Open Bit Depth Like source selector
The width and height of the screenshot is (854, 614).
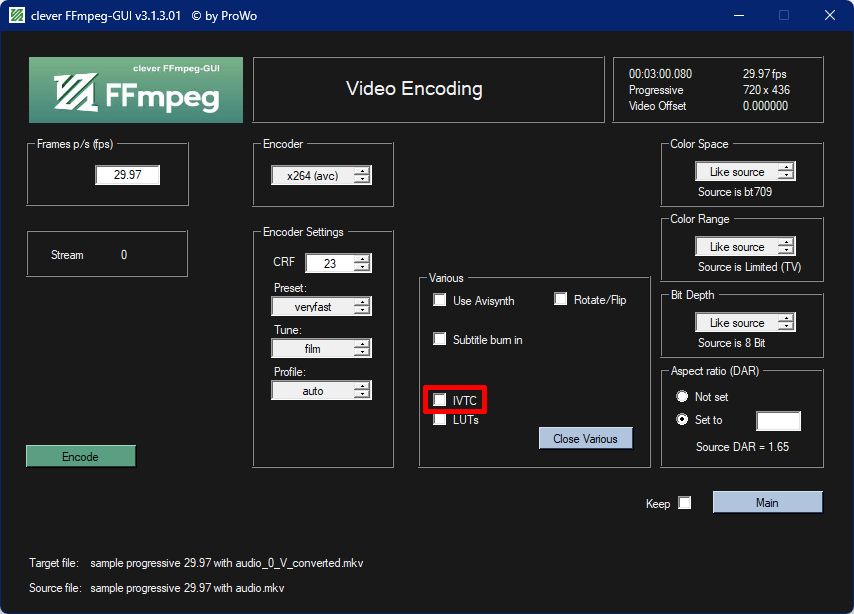point(745,322)
